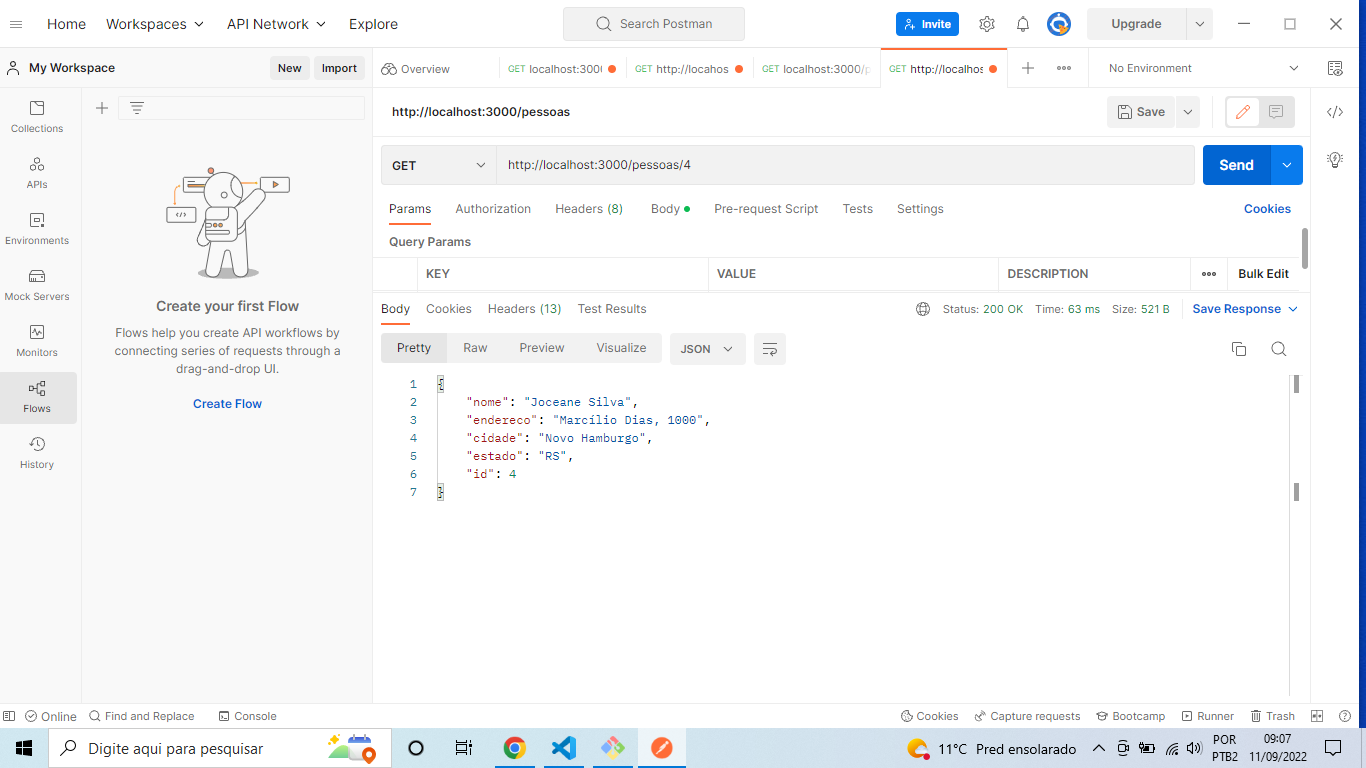Open the No Environment selector
1366x768 pixels.
coord(1204,68)
